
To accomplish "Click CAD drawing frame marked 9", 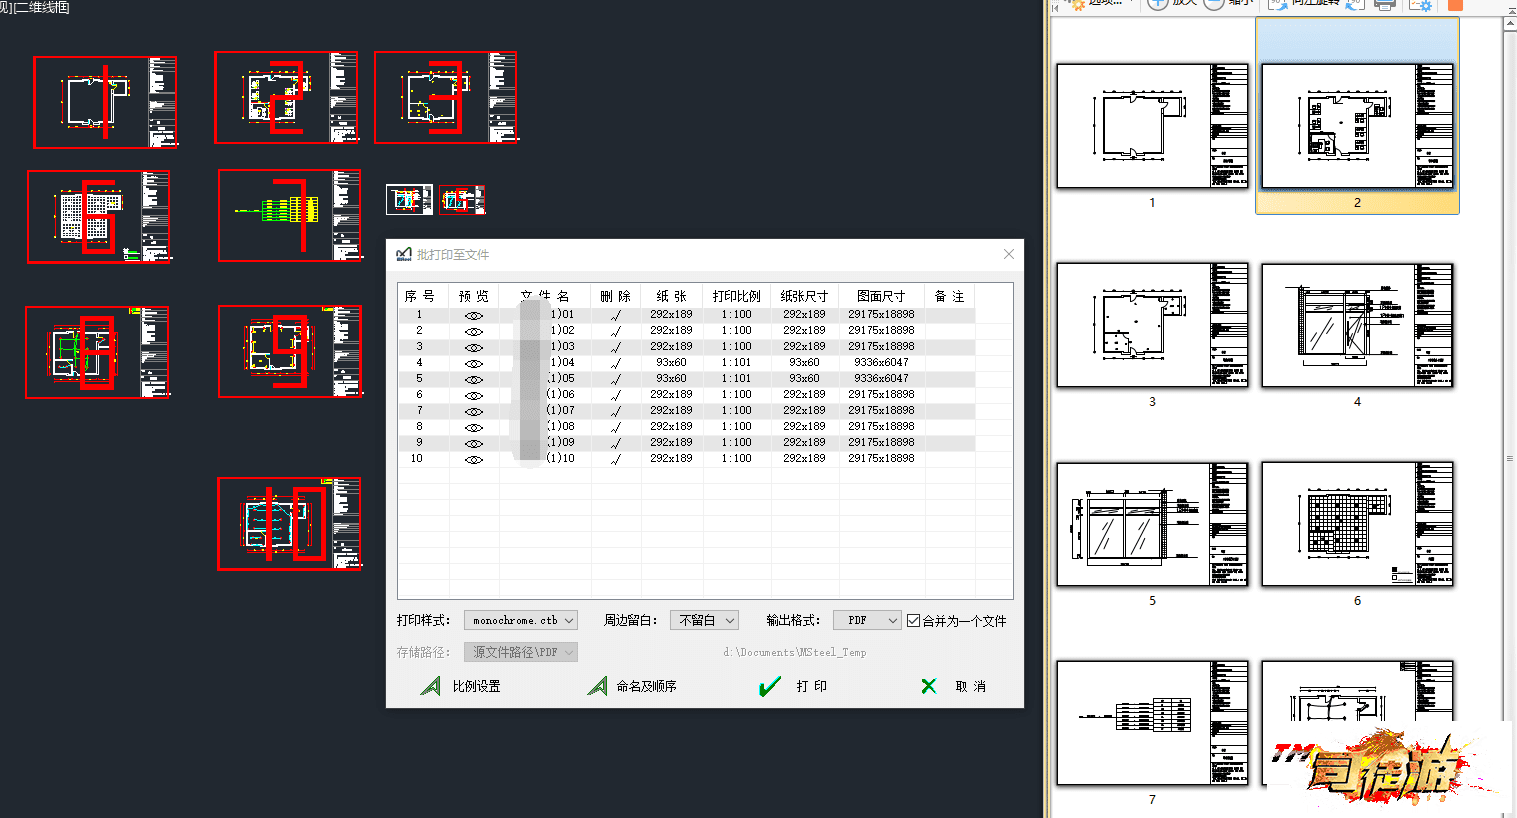I will click(x=290, y=351).
